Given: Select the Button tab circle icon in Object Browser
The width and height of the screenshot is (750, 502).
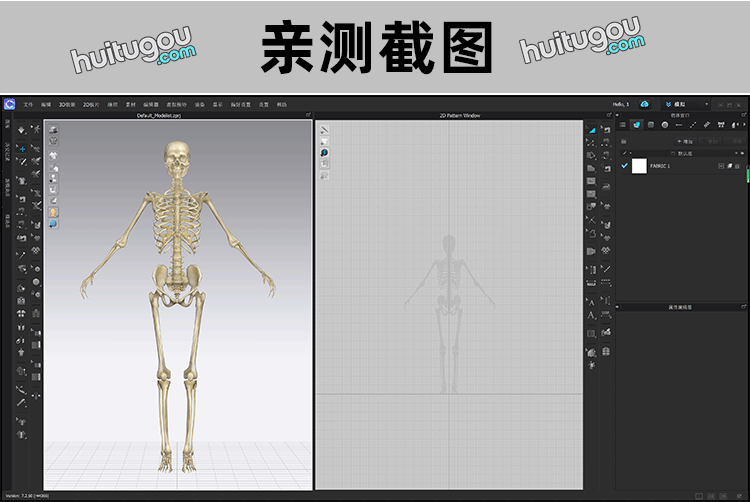Looking at the screenshot, I should (664, 125).
